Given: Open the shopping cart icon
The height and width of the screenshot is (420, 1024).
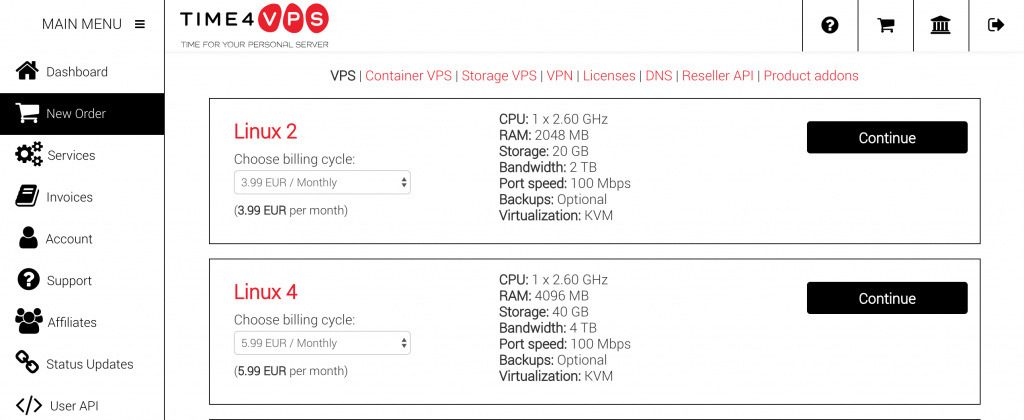Looking at the screenshot, I should coord(885,25).
